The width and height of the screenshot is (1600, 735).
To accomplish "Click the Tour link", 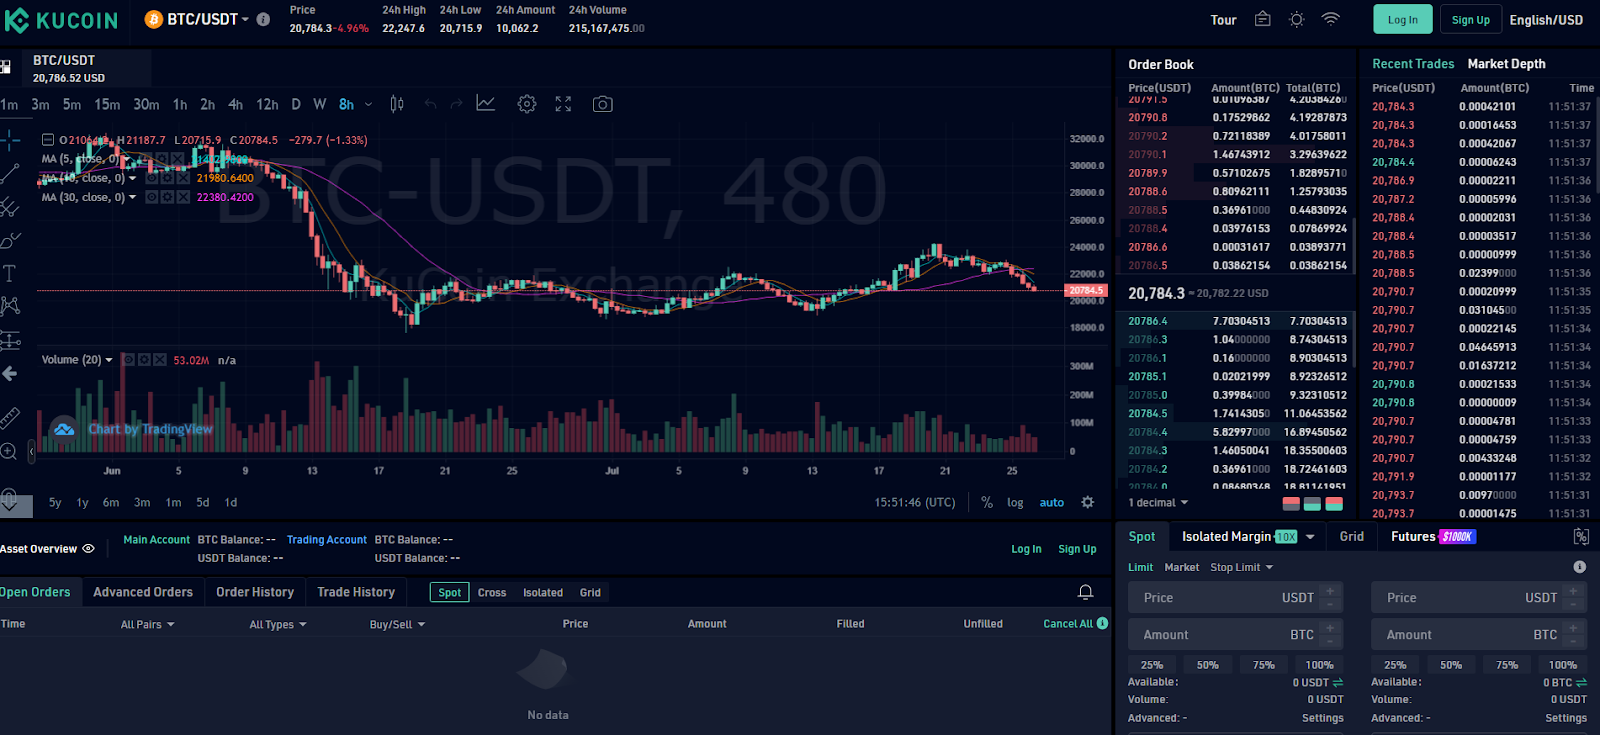I will (x=1223, y=19).
